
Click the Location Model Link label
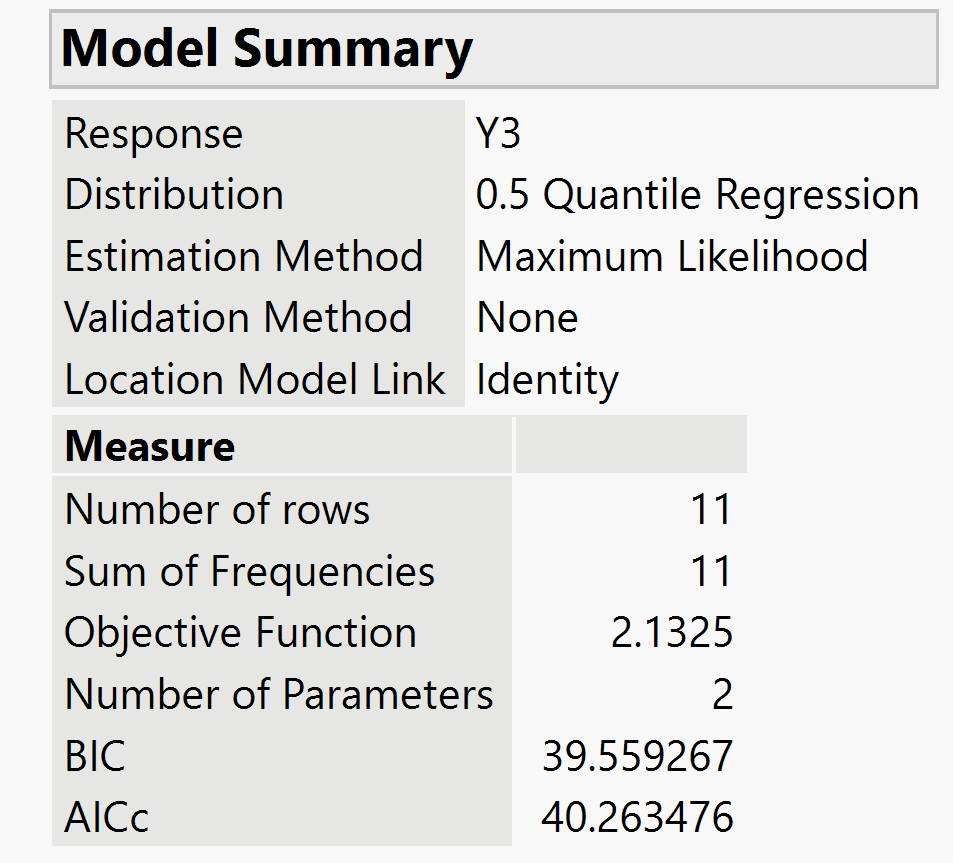coord(255,380)
